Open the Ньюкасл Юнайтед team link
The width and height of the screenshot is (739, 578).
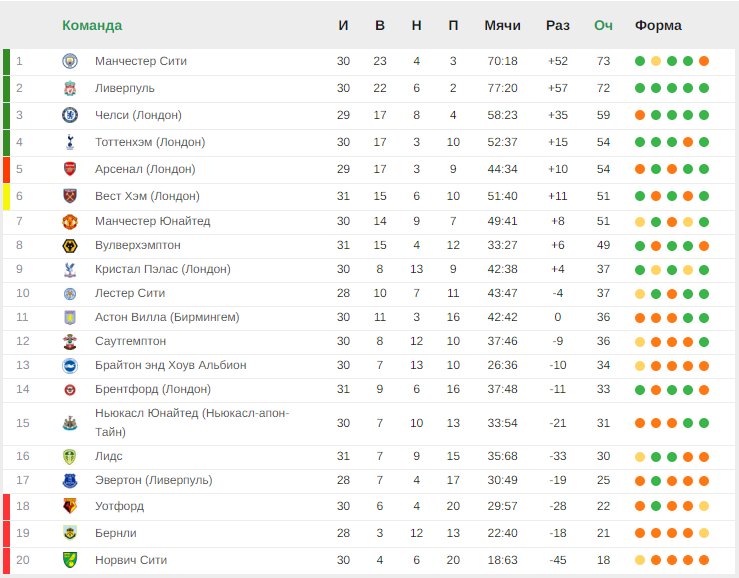pos(192,422)
